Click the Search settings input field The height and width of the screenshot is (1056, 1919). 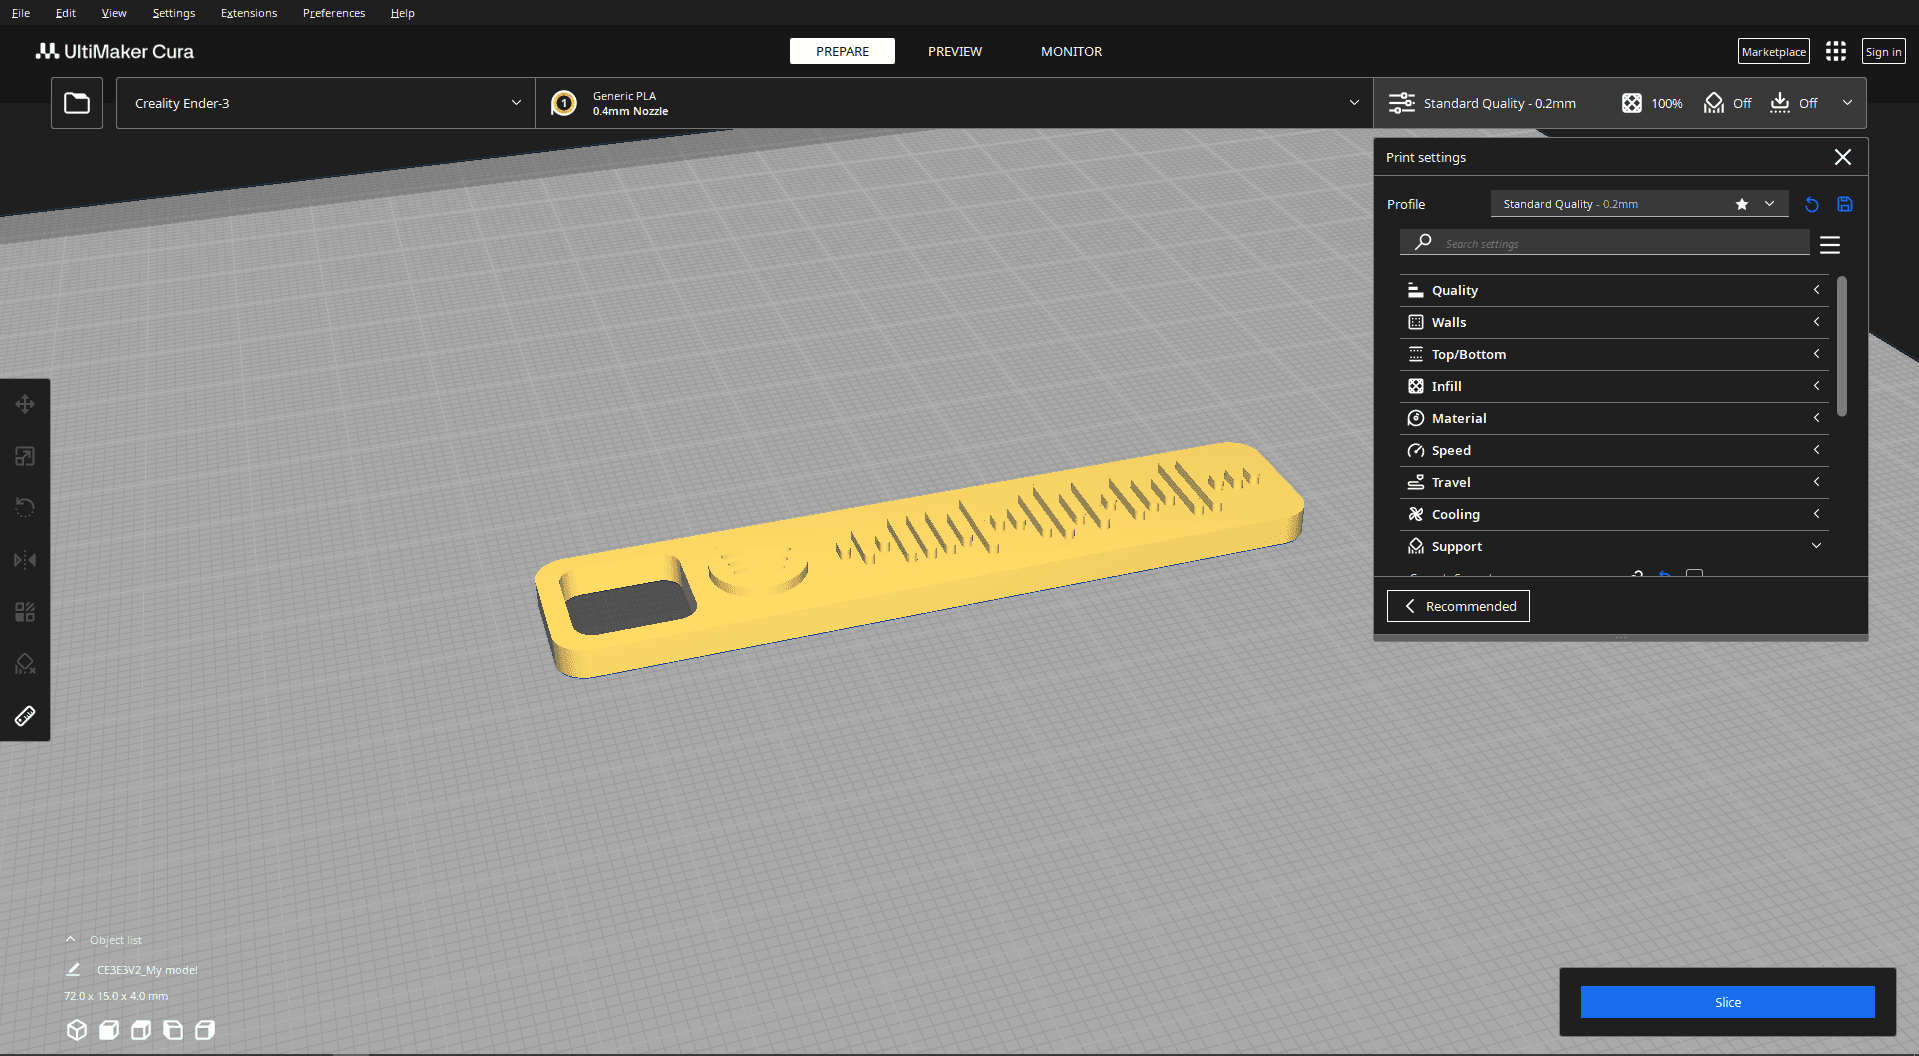1620,244
